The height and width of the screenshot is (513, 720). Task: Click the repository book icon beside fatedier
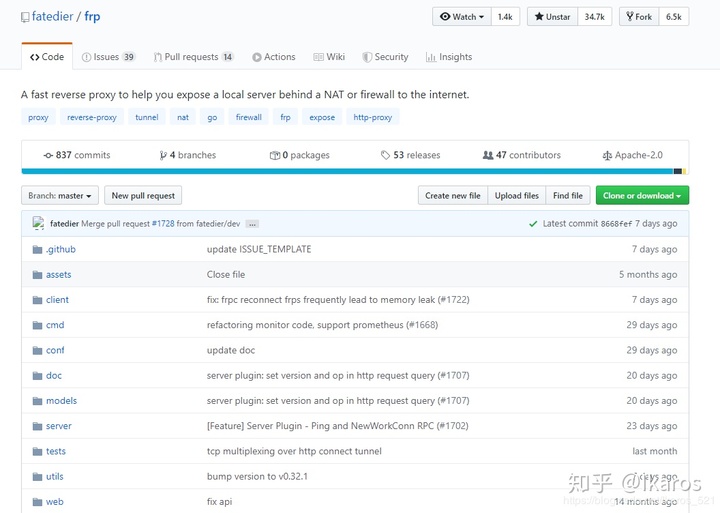[x=25, y=17]
